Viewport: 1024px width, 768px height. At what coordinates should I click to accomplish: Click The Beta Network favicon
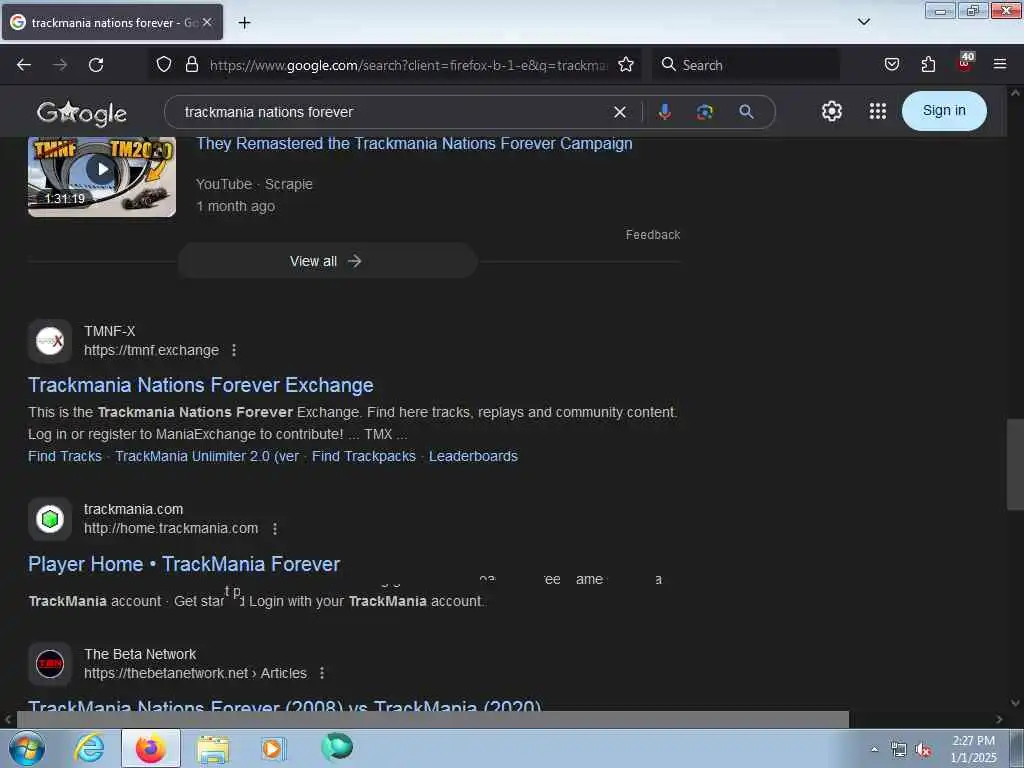pos(50,664)
